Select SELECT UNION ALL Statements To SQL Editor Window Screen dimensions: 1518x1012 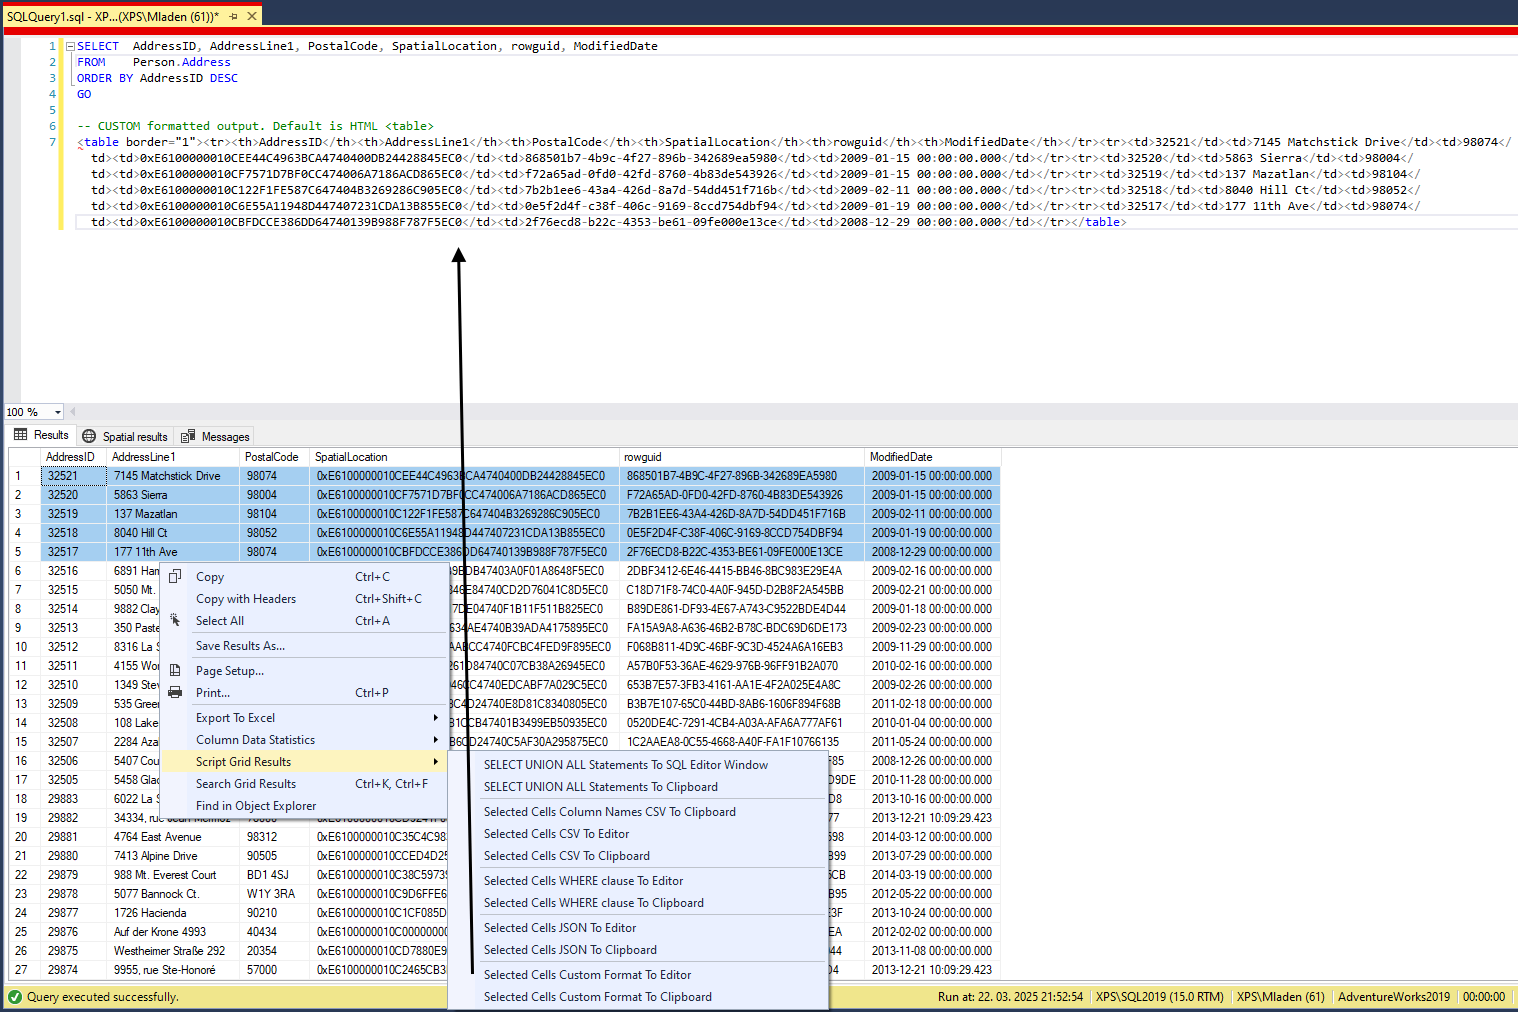point(638,765)
